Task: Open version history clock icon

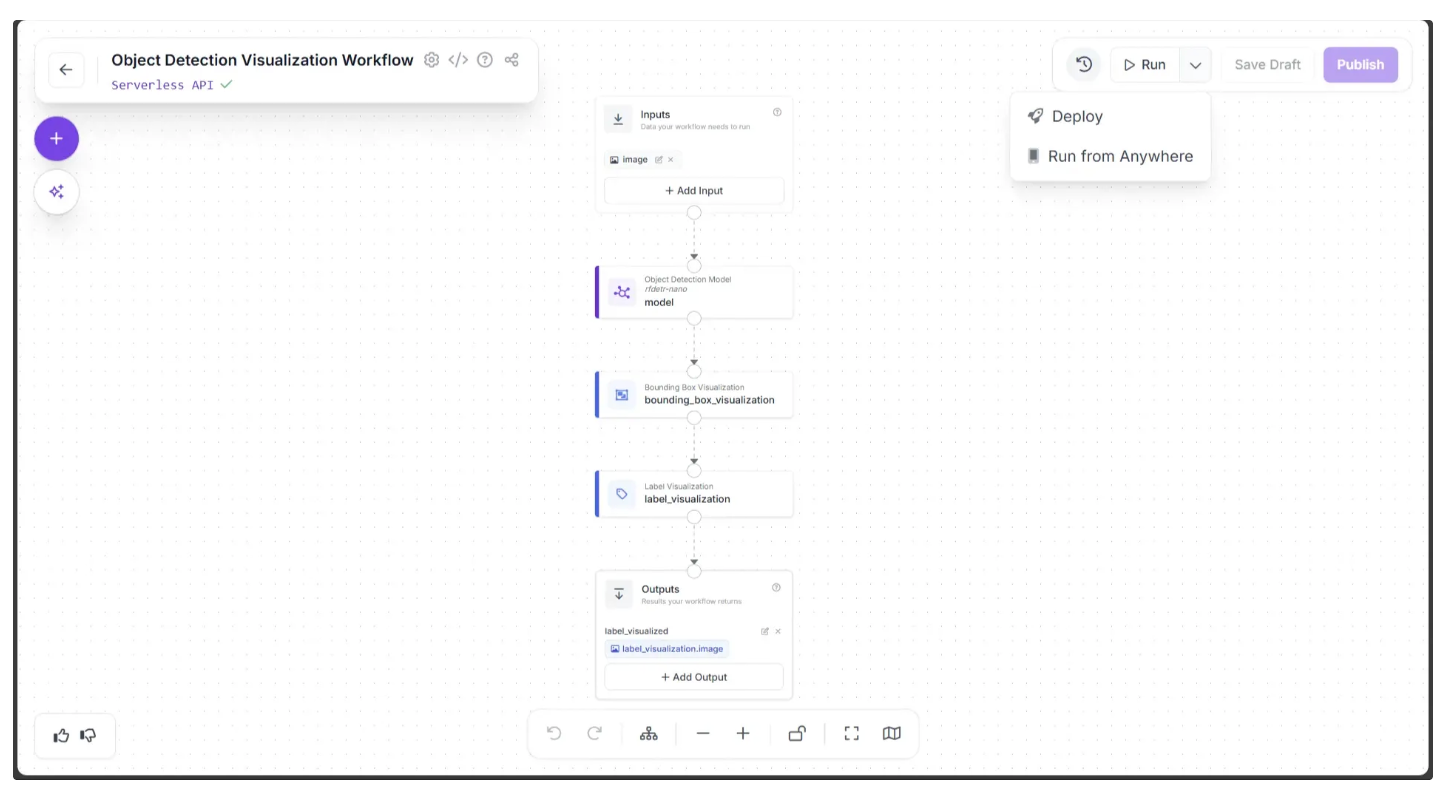Action: pos(1083,65)
